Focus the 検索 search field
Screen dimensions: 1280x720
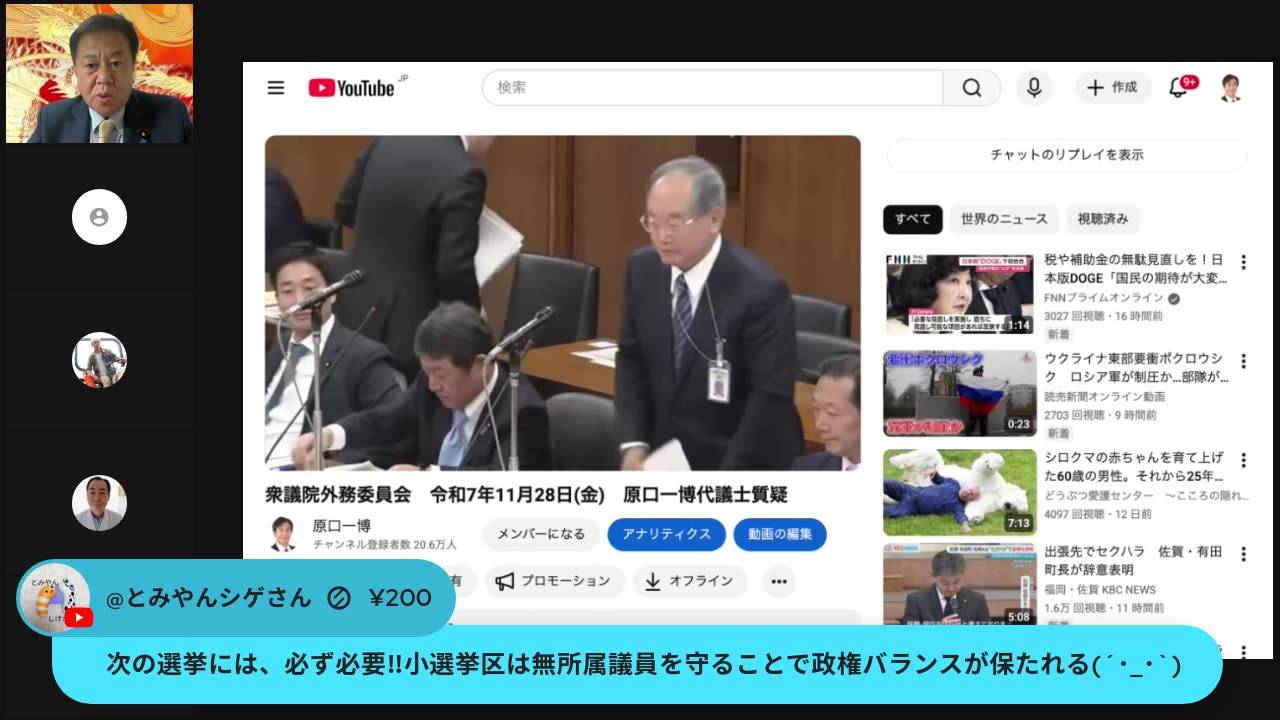[712, 88]
